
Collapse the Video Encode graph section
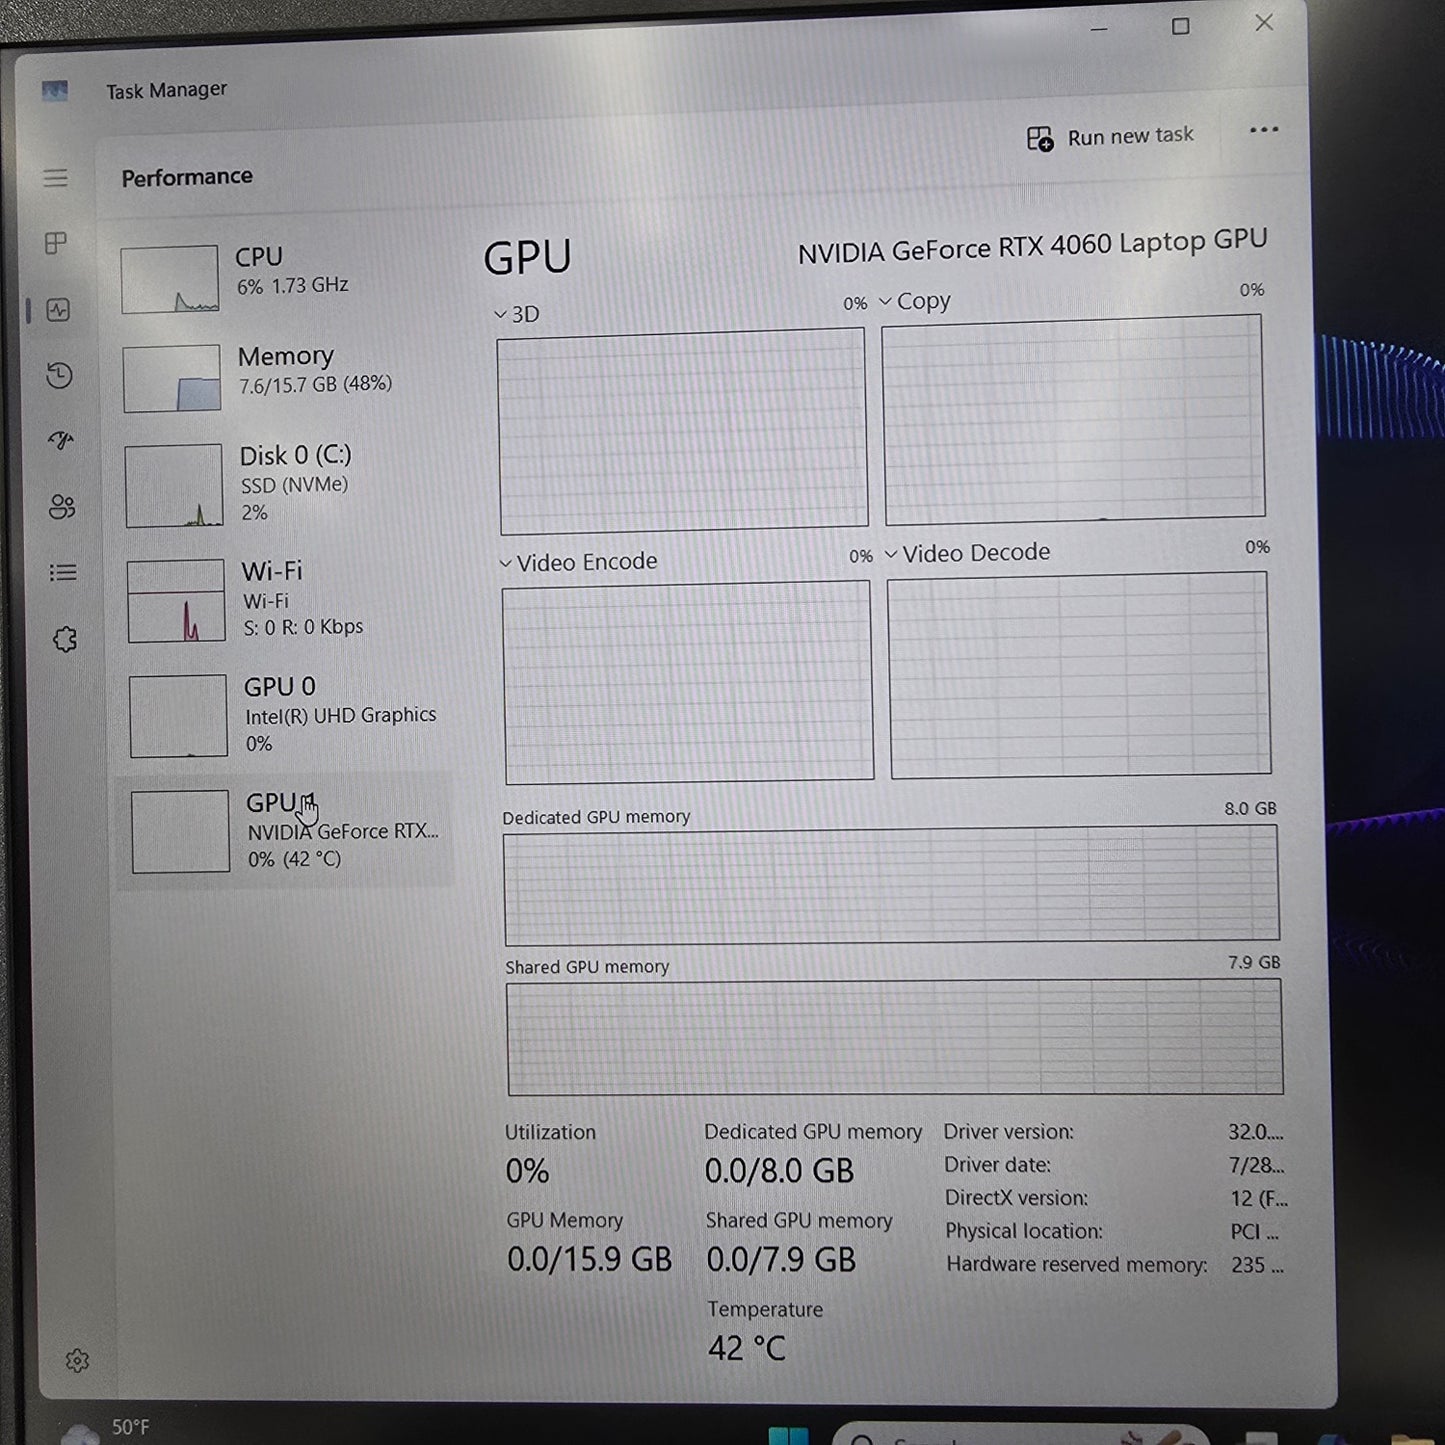tap(505, 562)
